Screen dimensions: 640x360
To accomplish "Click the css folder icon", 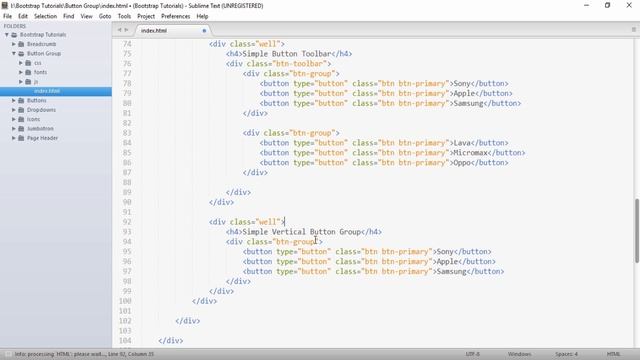I will point(28,63).
